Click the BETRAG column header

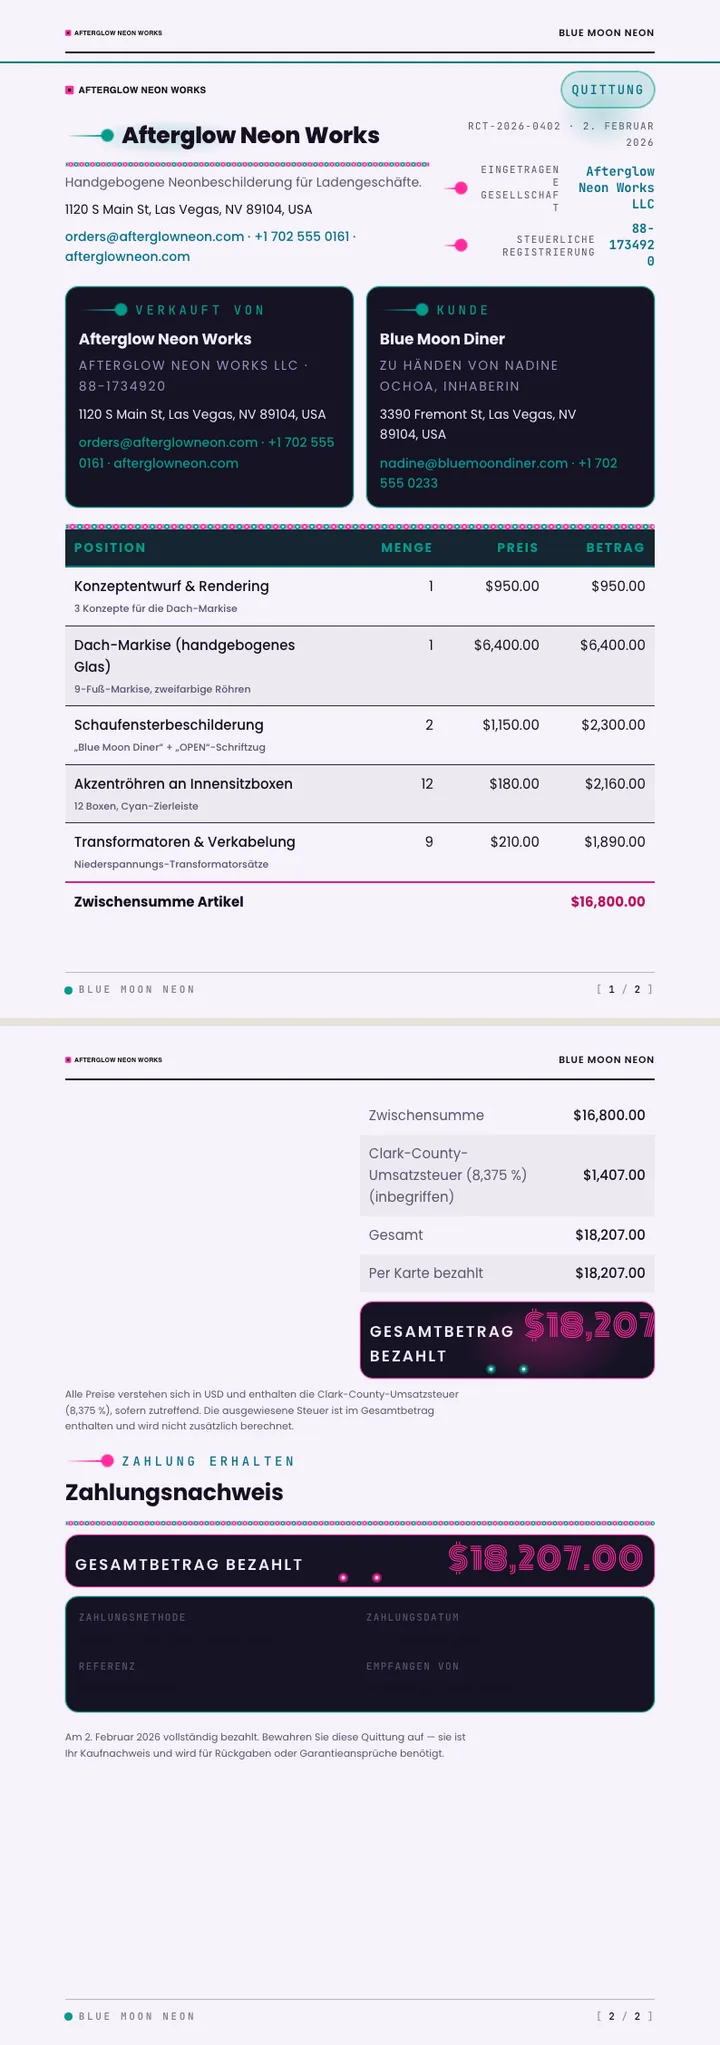615,548
